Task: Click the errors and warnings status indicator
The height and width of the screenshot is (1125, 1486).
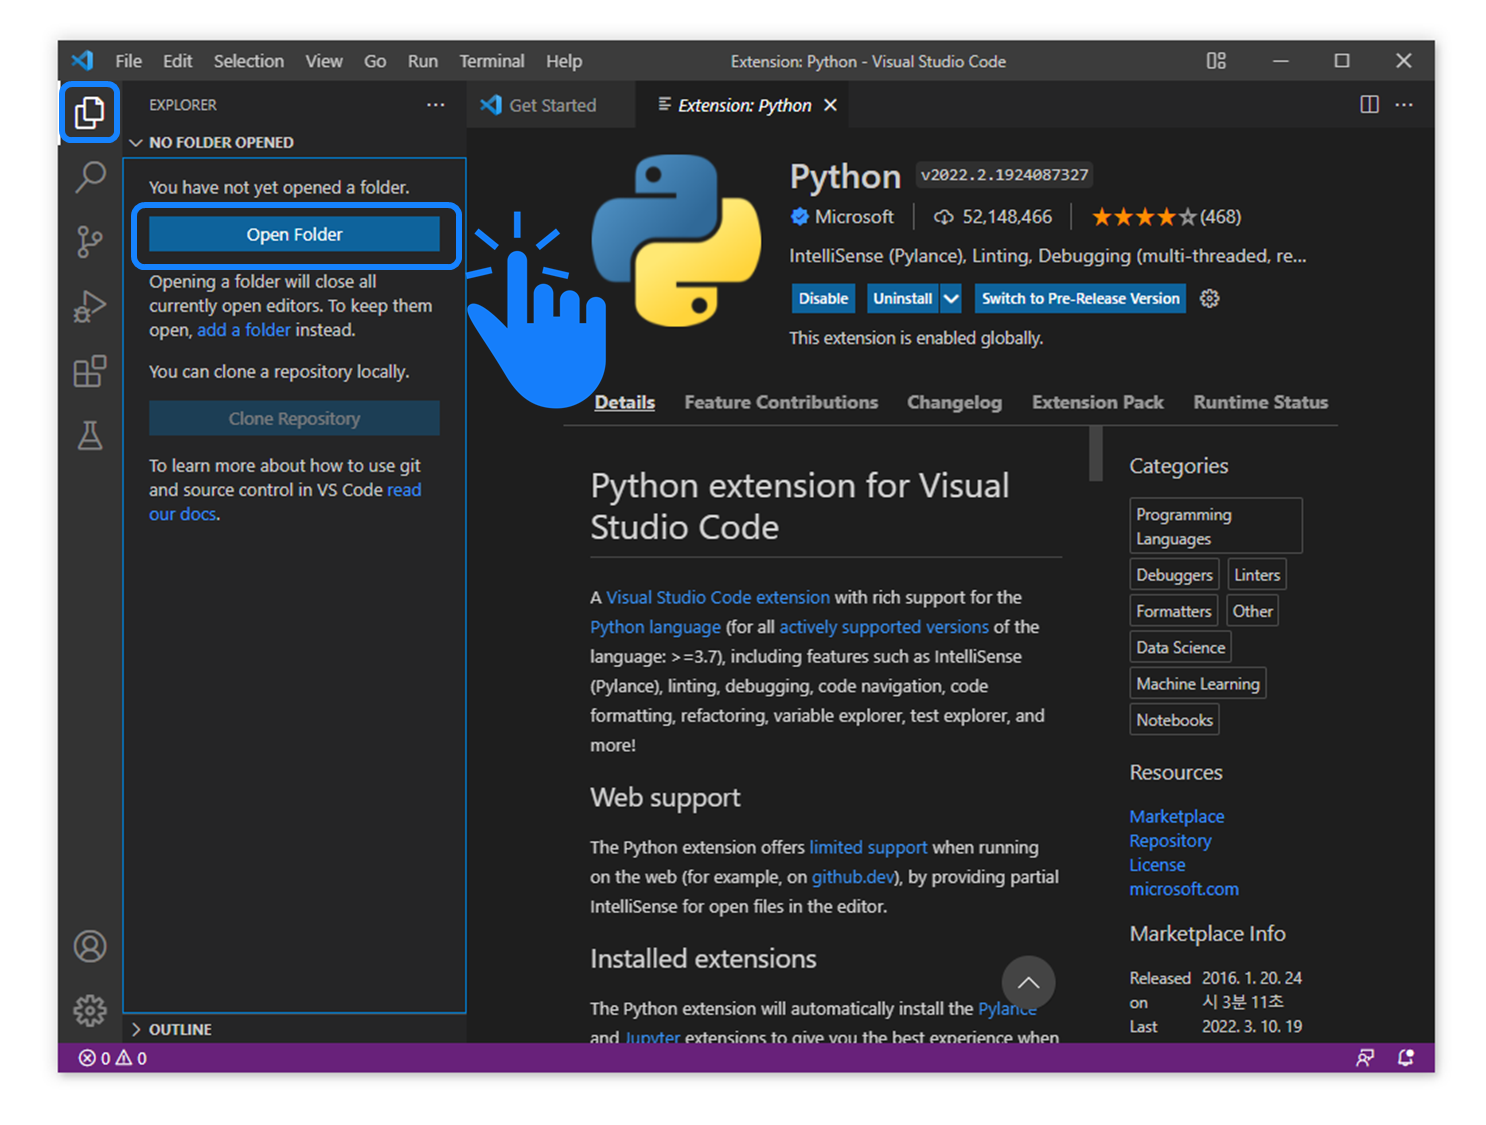Action: click(113, 1058)
